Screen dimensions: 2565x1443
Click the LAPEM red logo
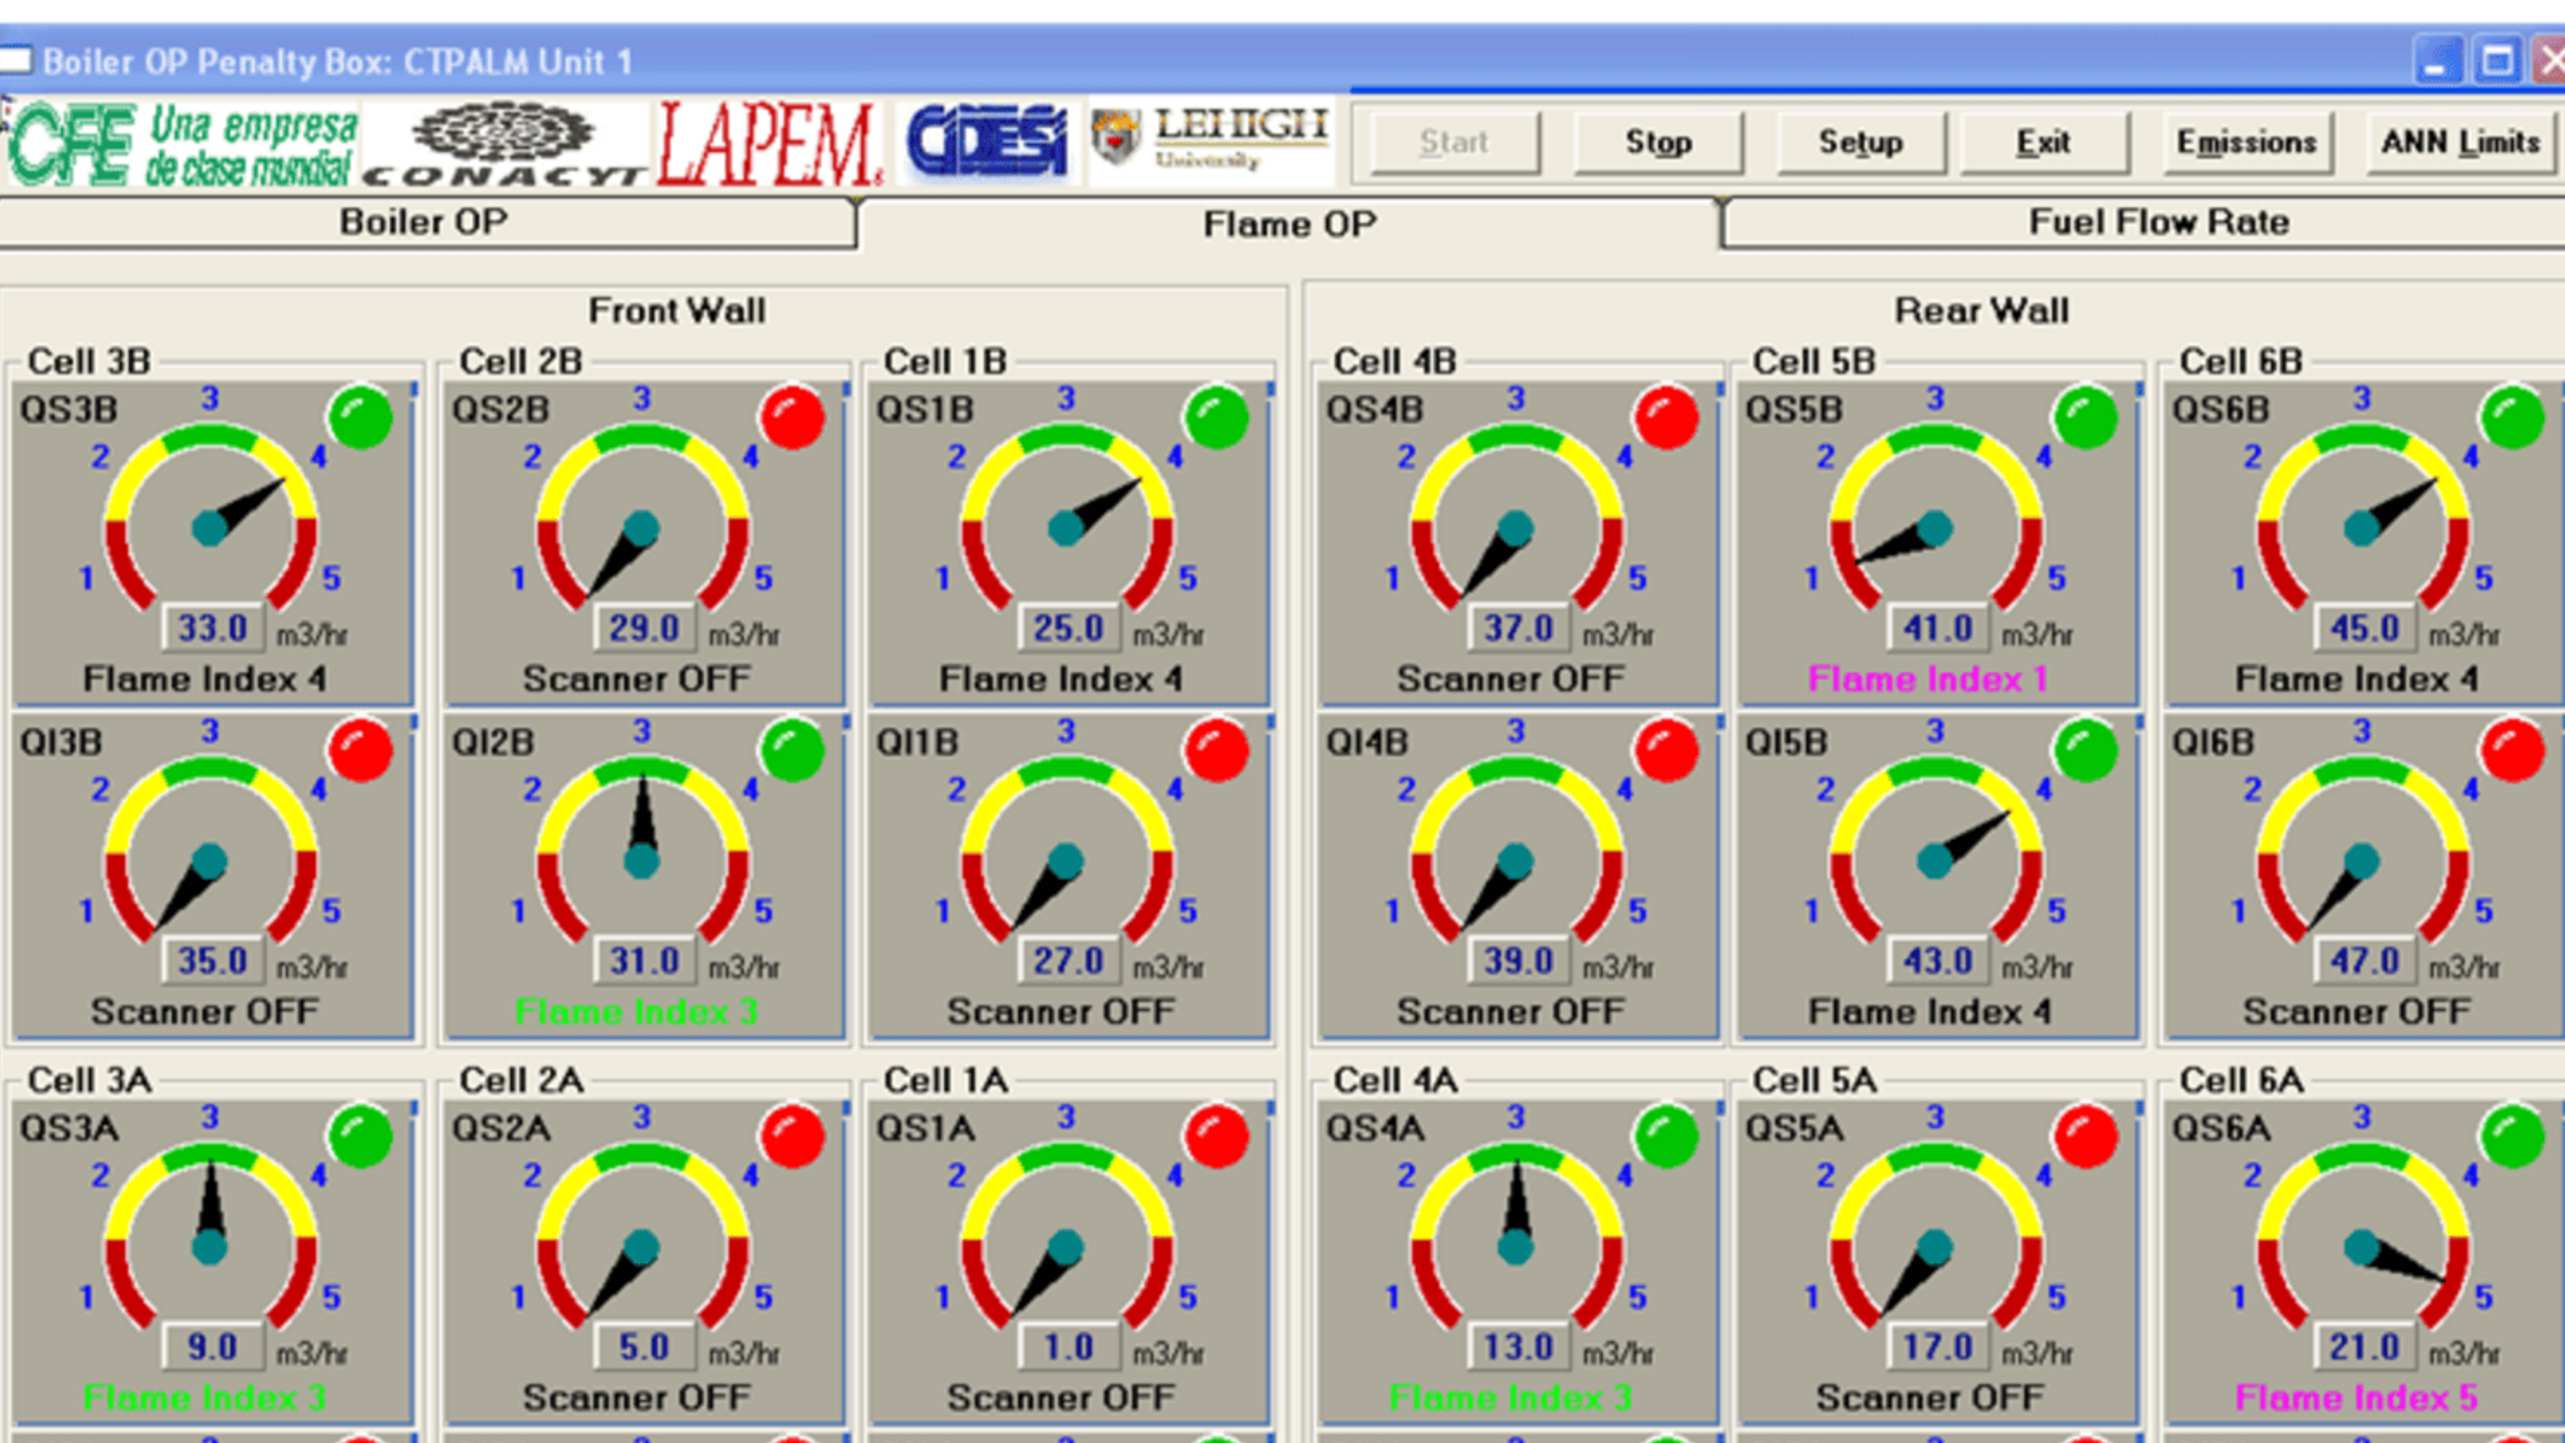tap(770, 146)
